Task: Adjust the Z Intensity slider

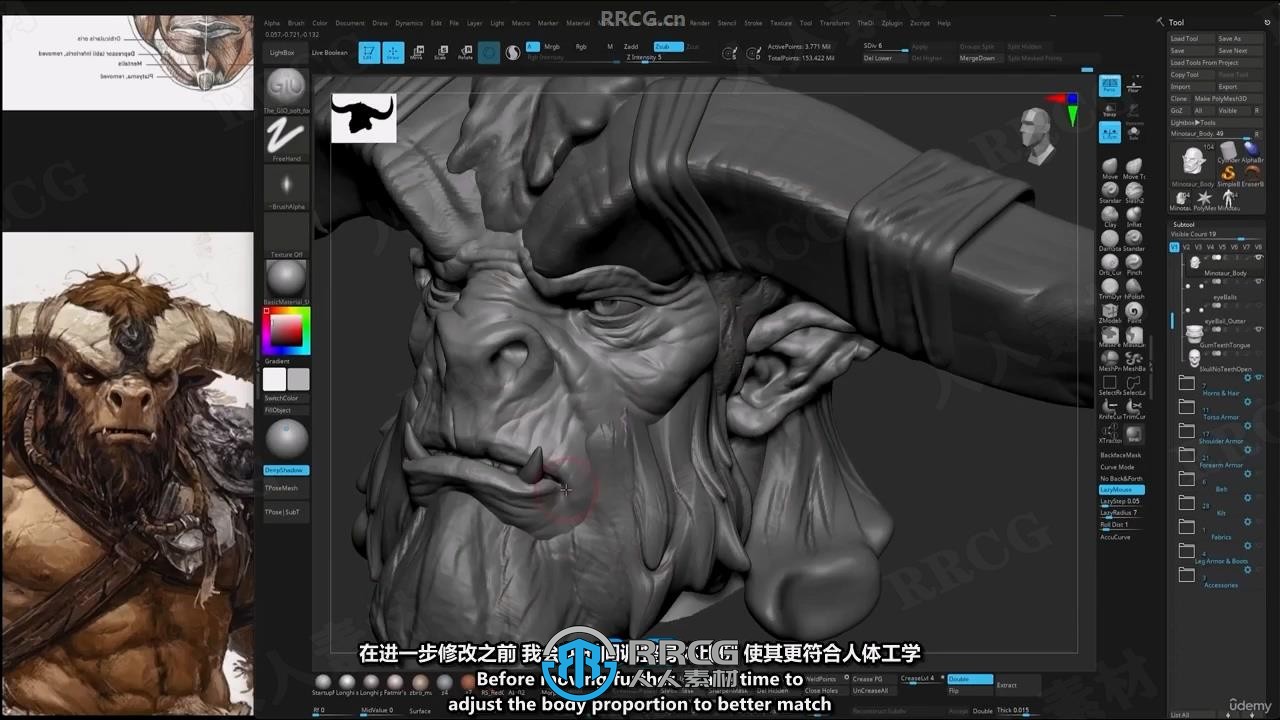Action: pyautogui.click(x=670, y=58)
